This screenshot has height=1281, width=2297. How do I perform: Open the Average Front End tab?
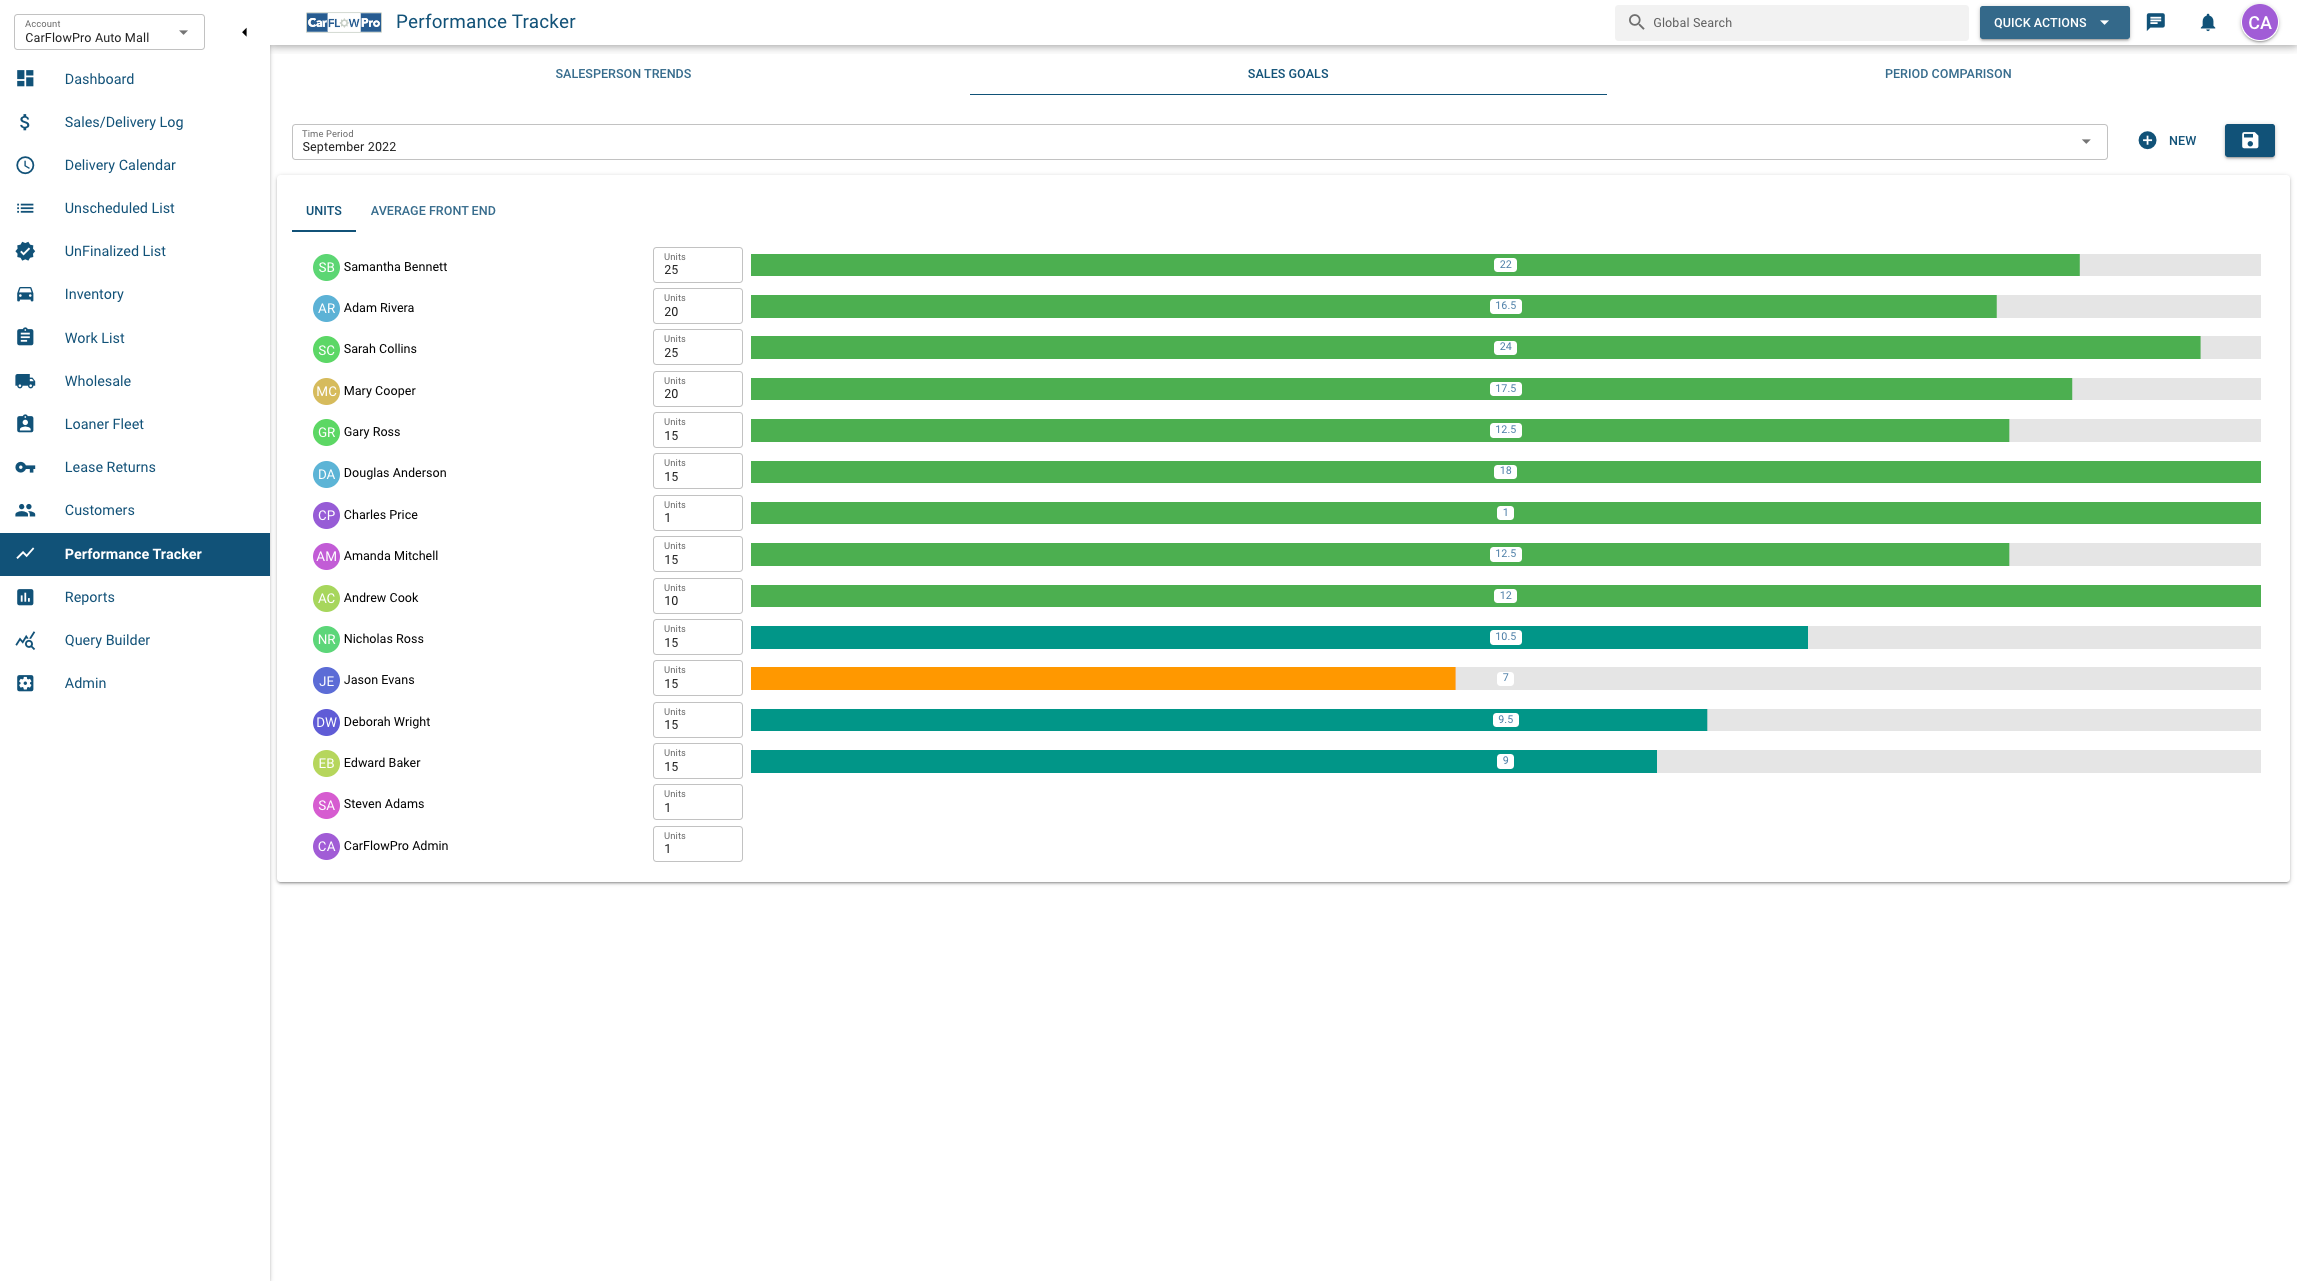433,210
